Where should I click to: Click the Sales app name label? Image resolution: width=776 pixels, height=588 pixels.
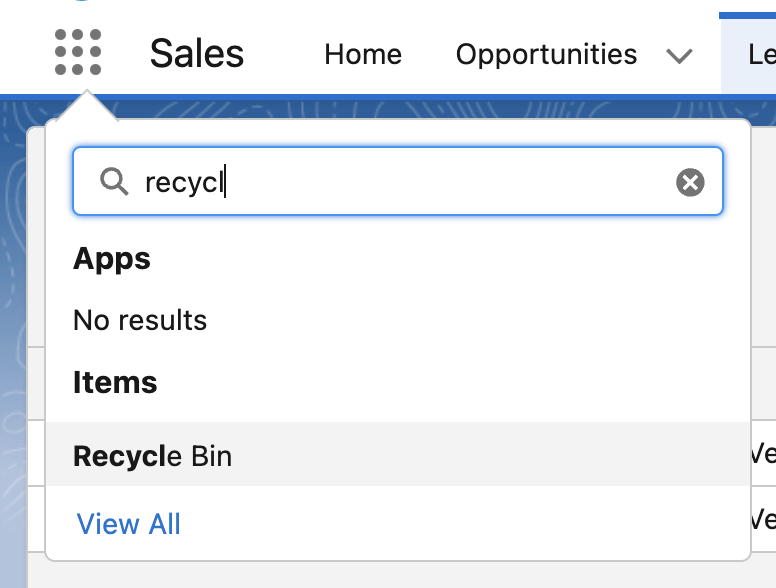tap(196, 53)
